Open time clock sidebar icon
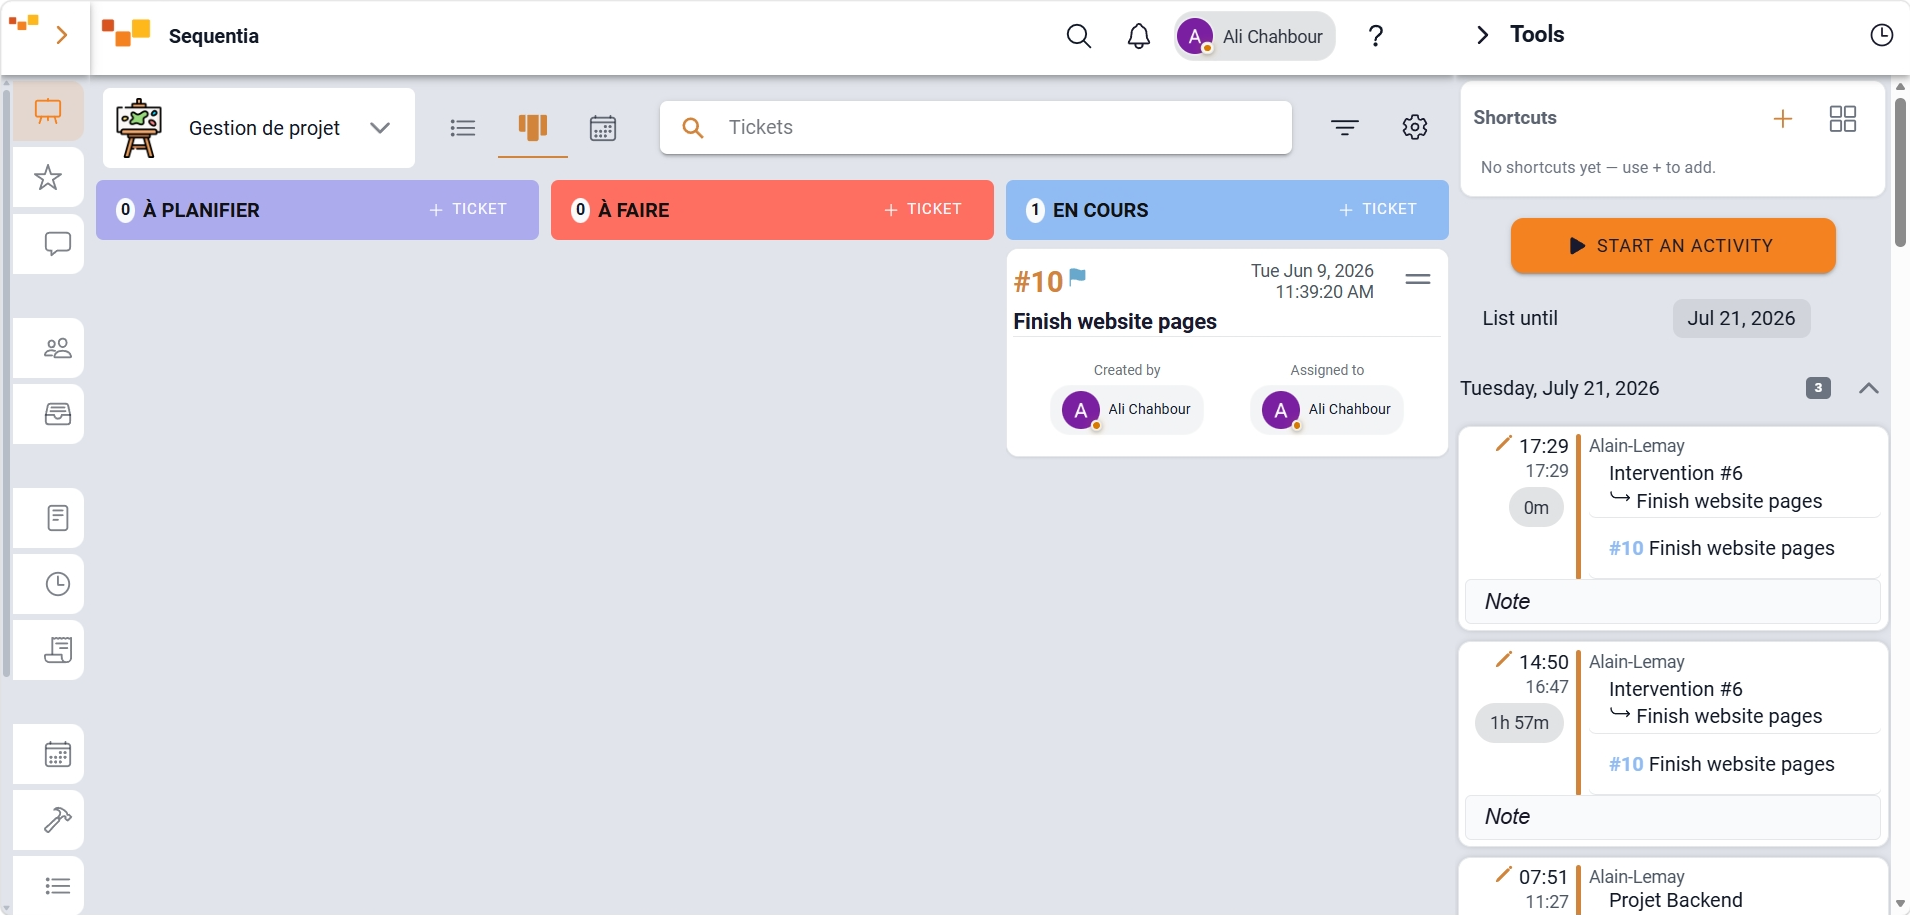Viewport: 1910px width, 915px height. [x=57, y=584]
